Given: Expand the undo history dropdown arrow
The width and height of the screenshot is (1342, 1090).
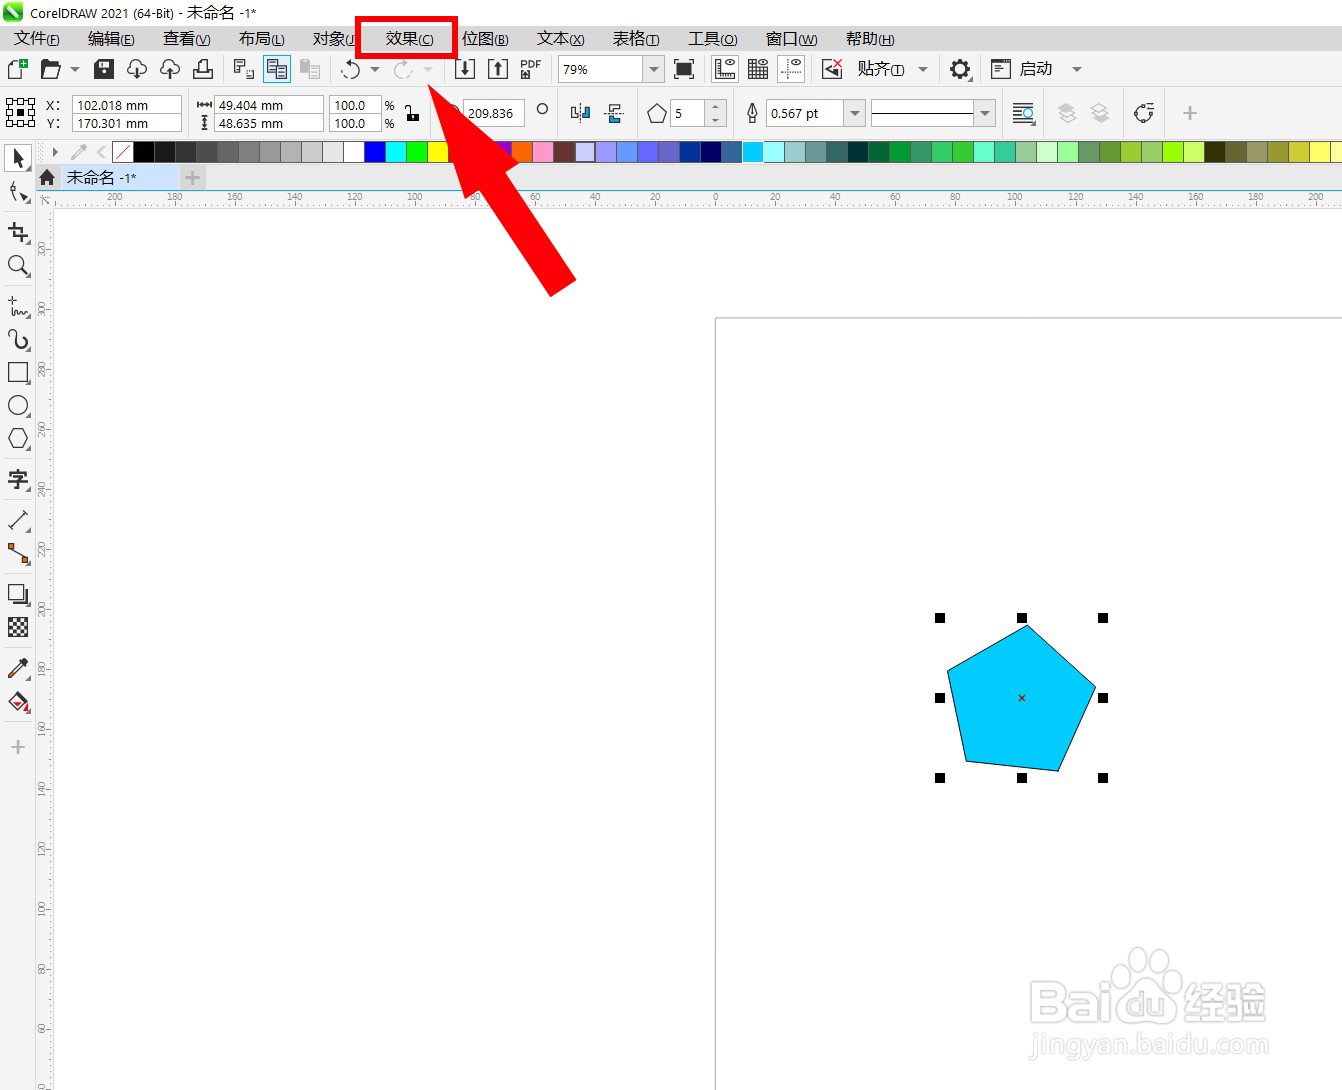Looking at the screenshot, I should click(375, 69).
